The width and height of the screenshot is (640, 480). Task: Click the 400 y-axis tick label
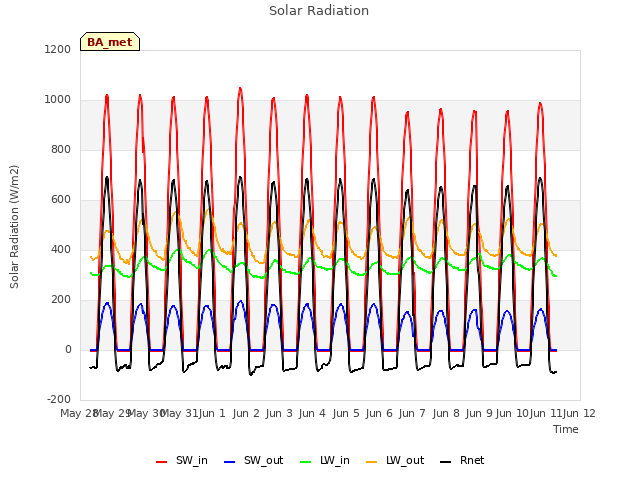click(61, 249)
